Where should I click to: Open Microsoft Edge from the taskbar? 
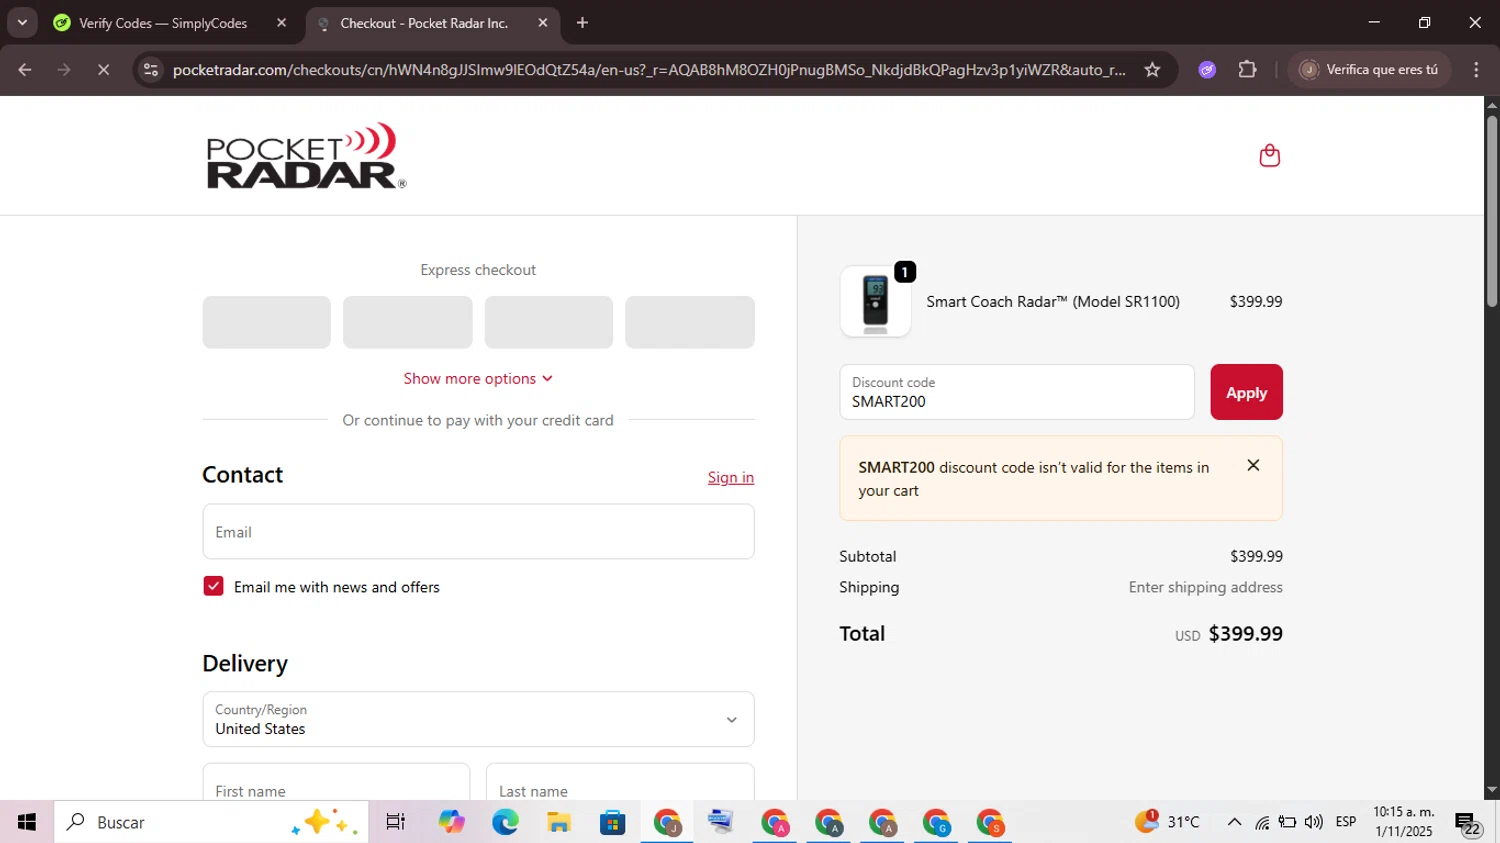click(x=505, y=822)
